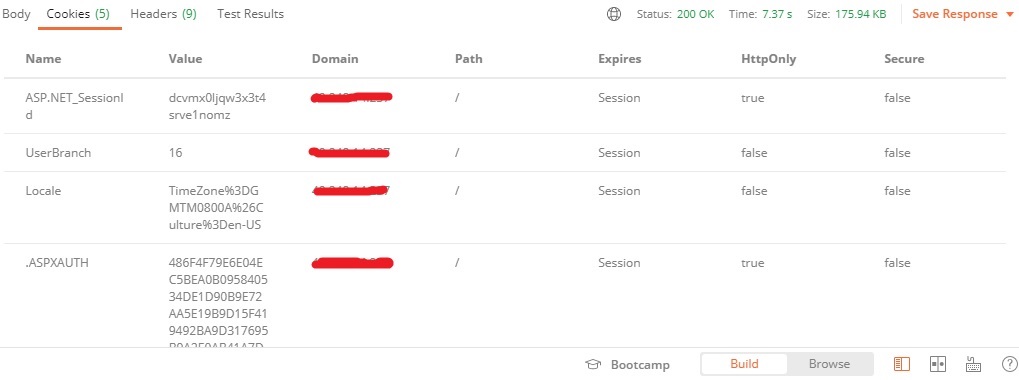Click the globe network info icon

(613, 14)
